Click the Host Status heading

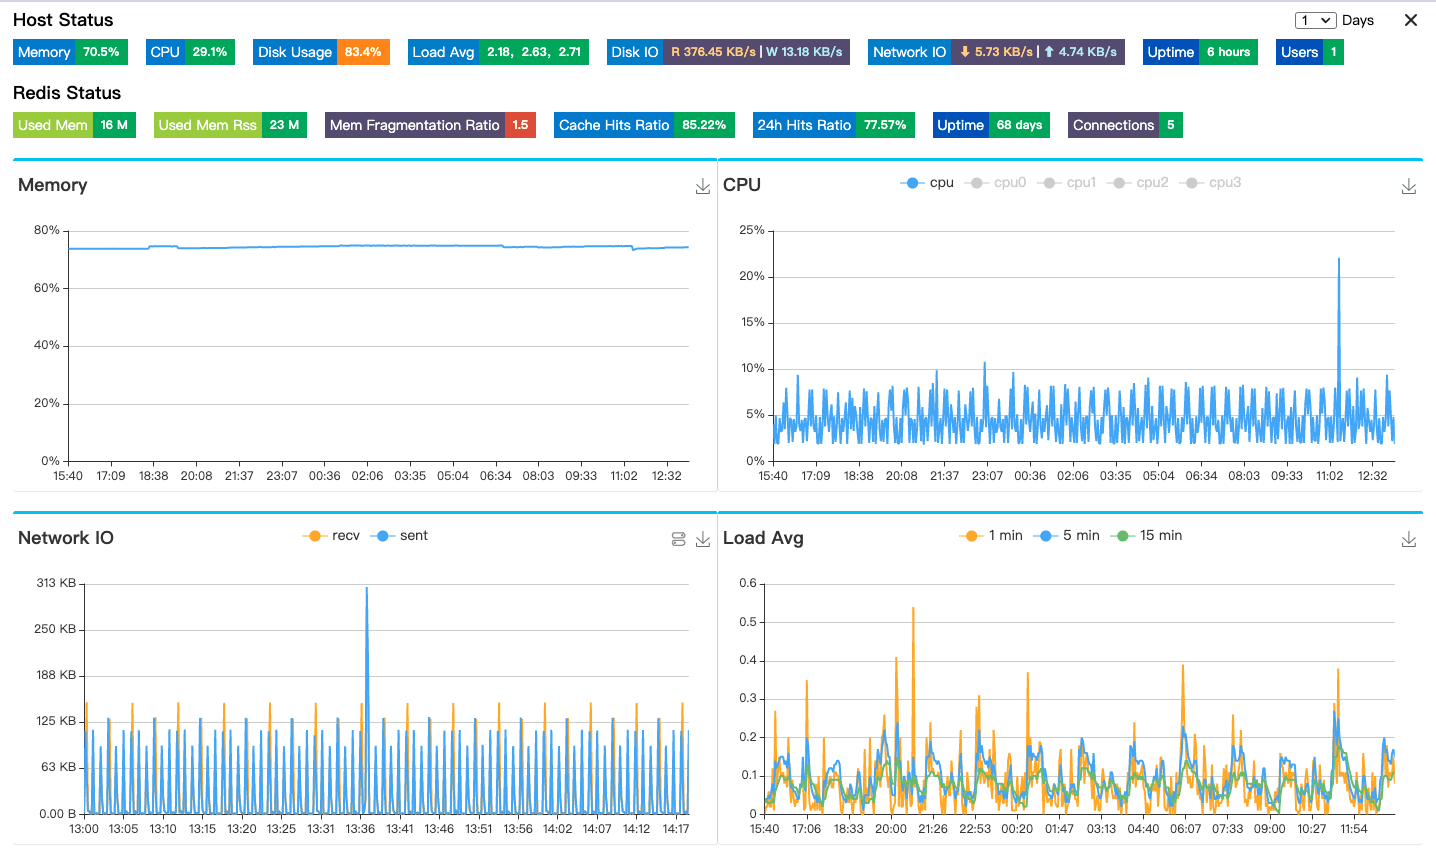click(x=63, y=20)
